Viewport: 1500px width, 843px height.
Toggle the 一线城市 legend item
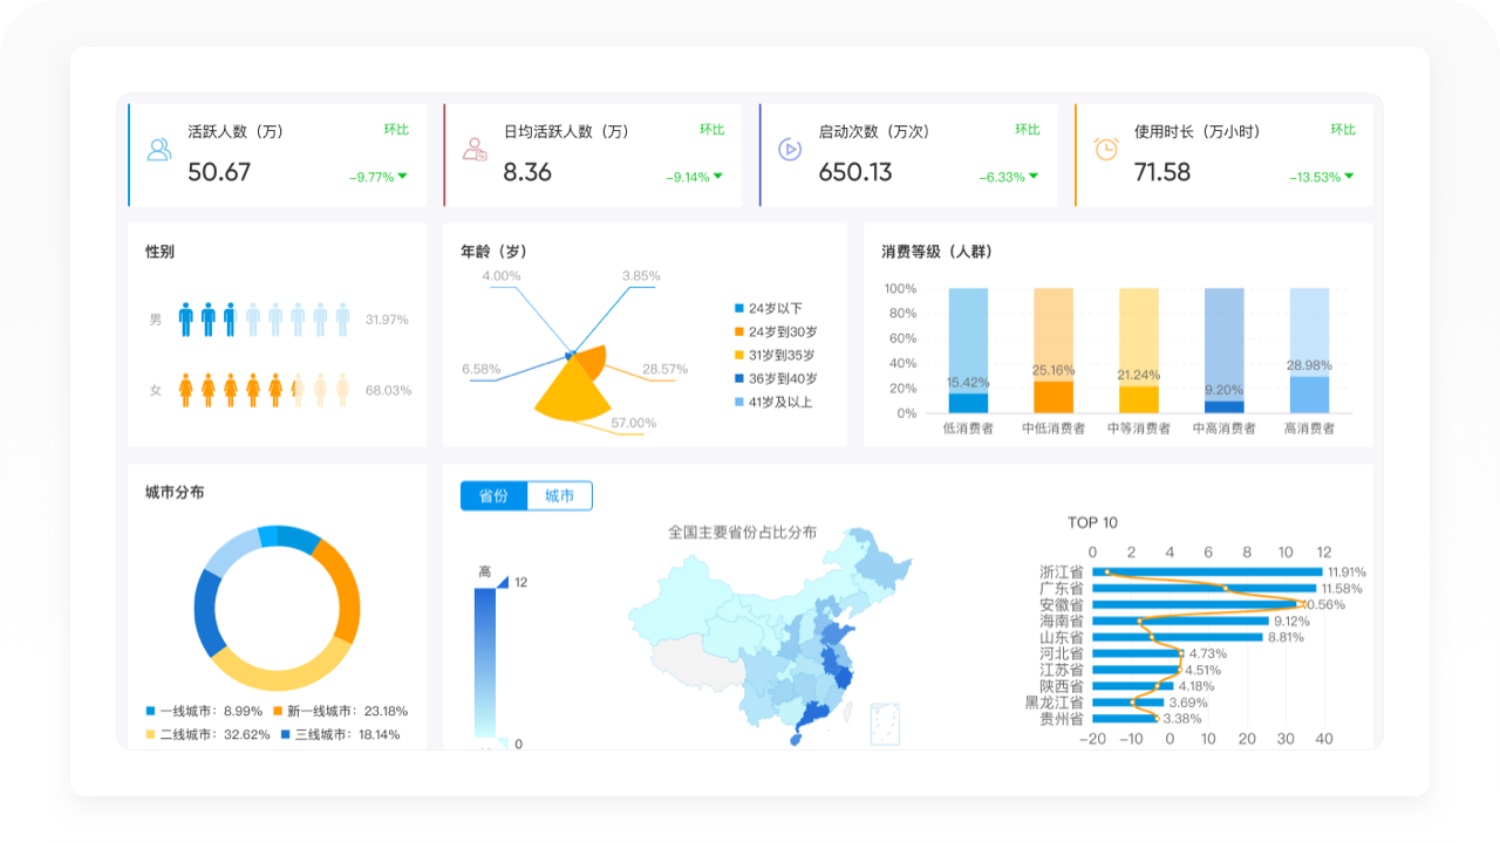[204, 711]
